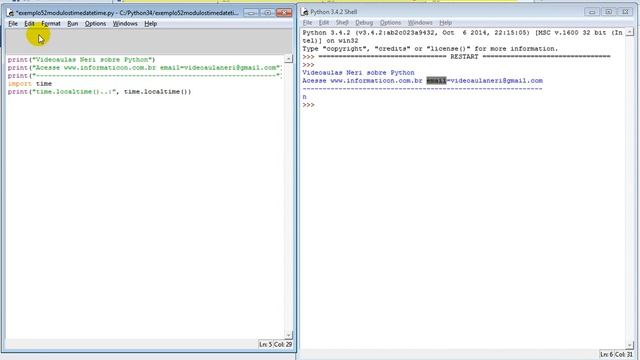Click the 'n' output line in shell
The width and height of the screenshot is (640, 360).
pos(304,97)
